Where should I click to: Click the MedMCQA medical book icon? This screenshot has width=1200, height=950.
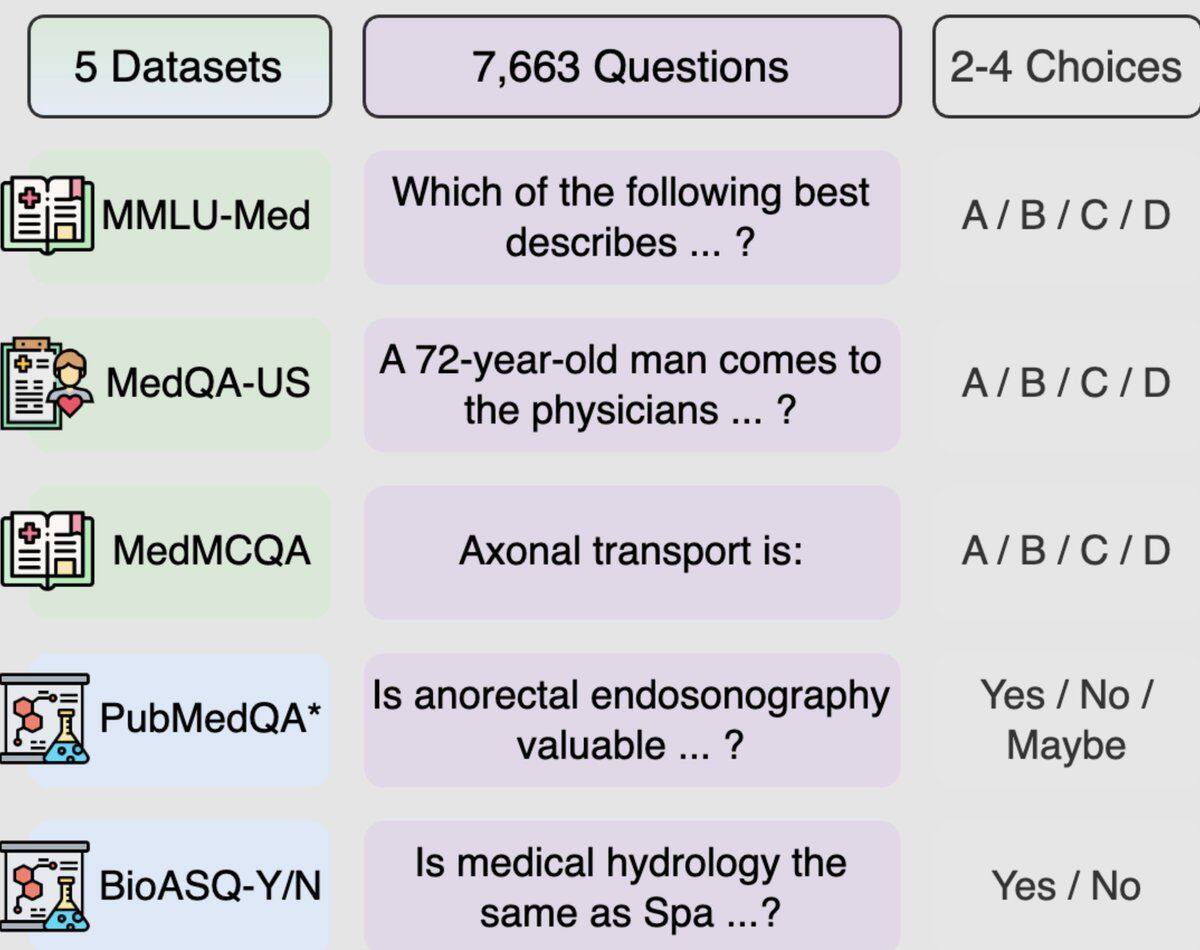[x=47, y=550]
